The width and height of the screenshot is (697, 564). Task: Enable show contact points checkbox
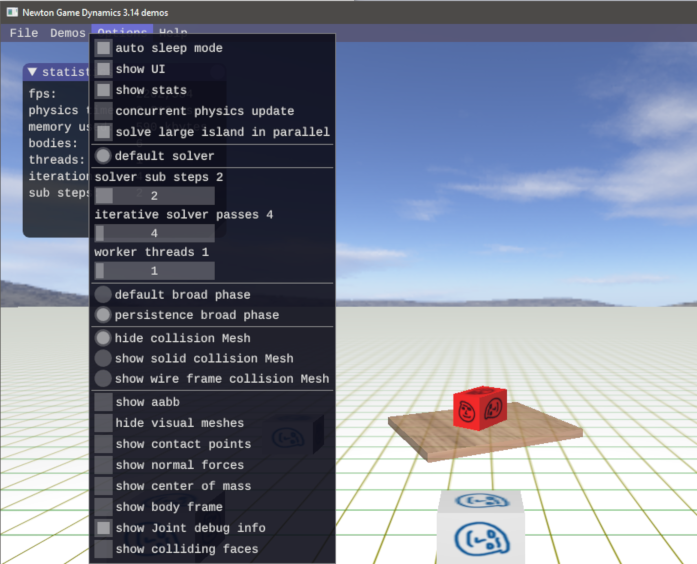click(x=104, y=444)
